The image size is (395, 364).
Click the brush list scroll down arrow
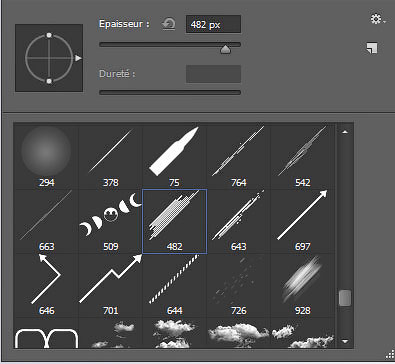pos(345,341)
